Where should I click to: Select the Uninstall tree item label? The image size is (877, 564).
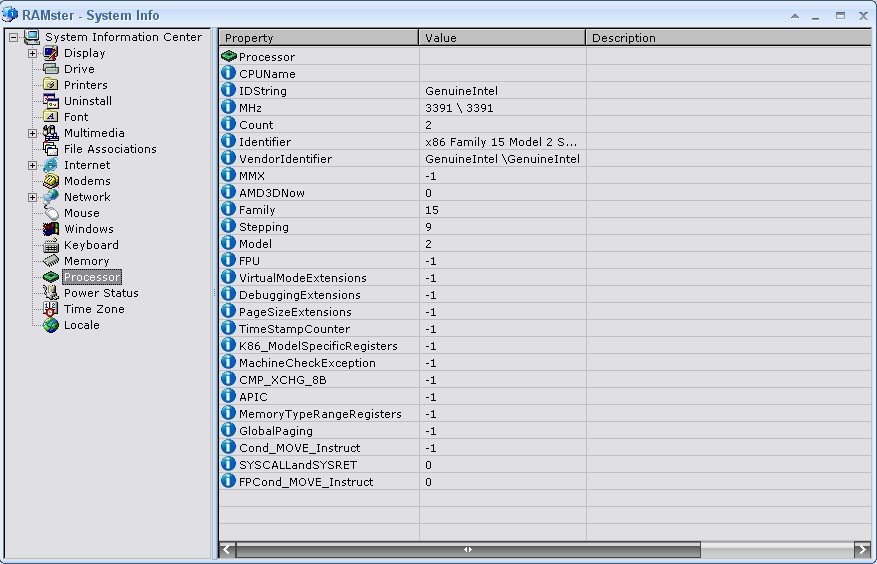pos(88,101)
